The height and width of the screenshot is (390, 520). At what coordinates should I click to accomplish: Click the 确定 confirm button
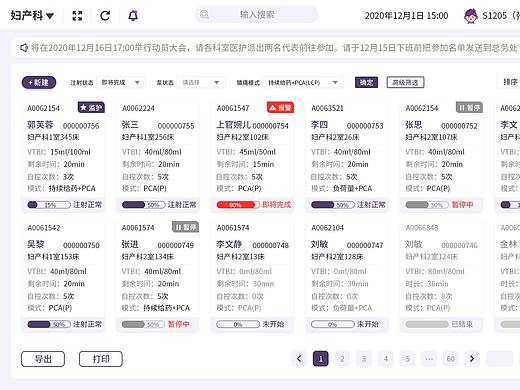[366, 82]
